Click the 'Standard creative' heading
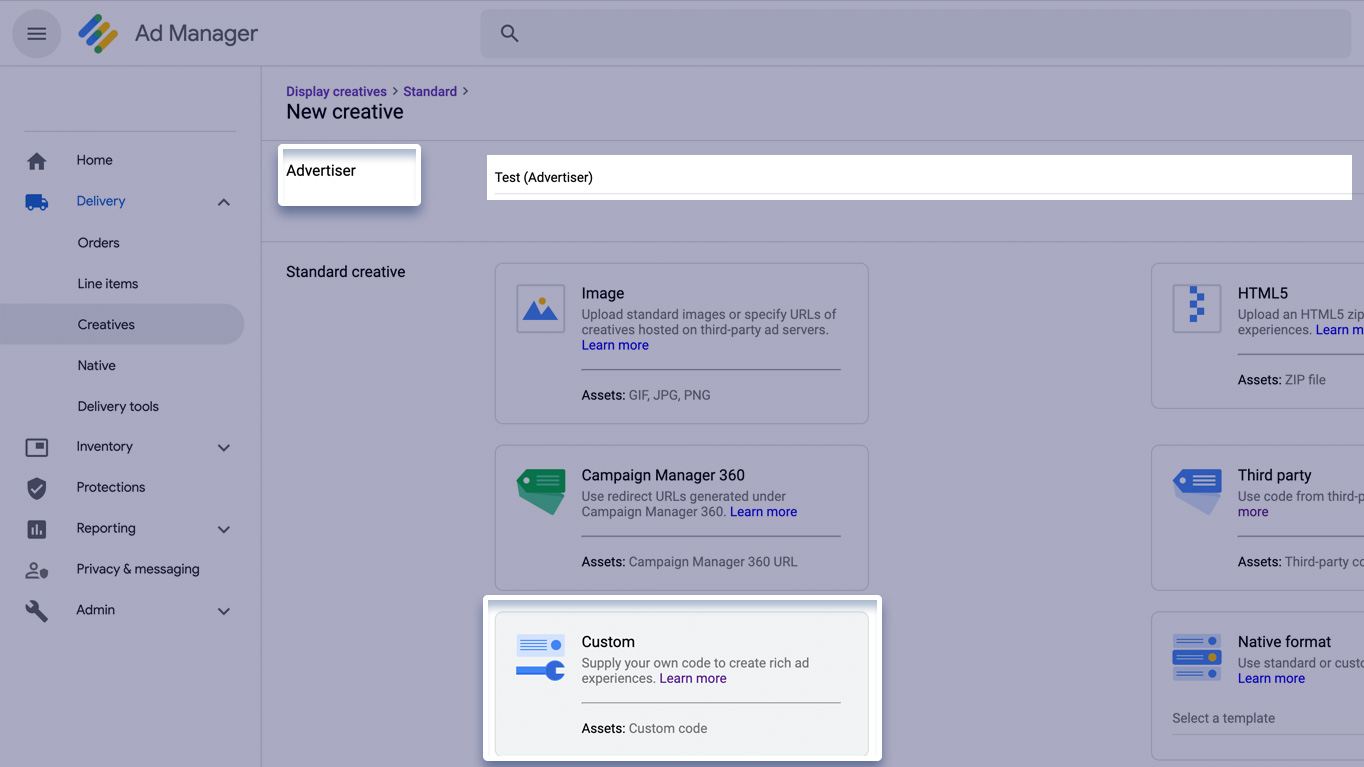Image resolution: width=1364 pixels, height=767 pixels. (x=346, y=272)
